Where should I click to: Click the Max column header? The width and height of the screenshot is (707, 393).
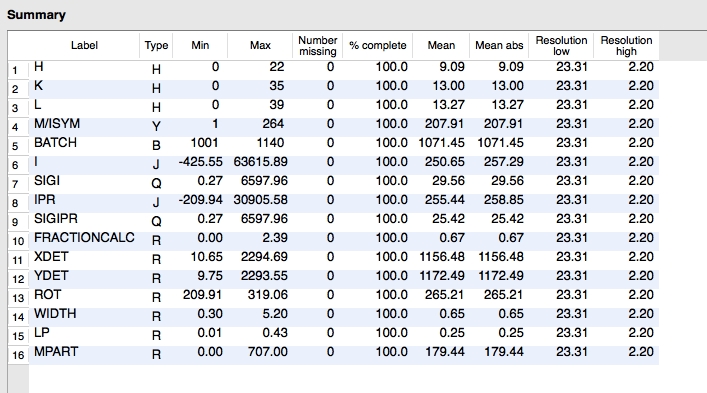(260, 46)
